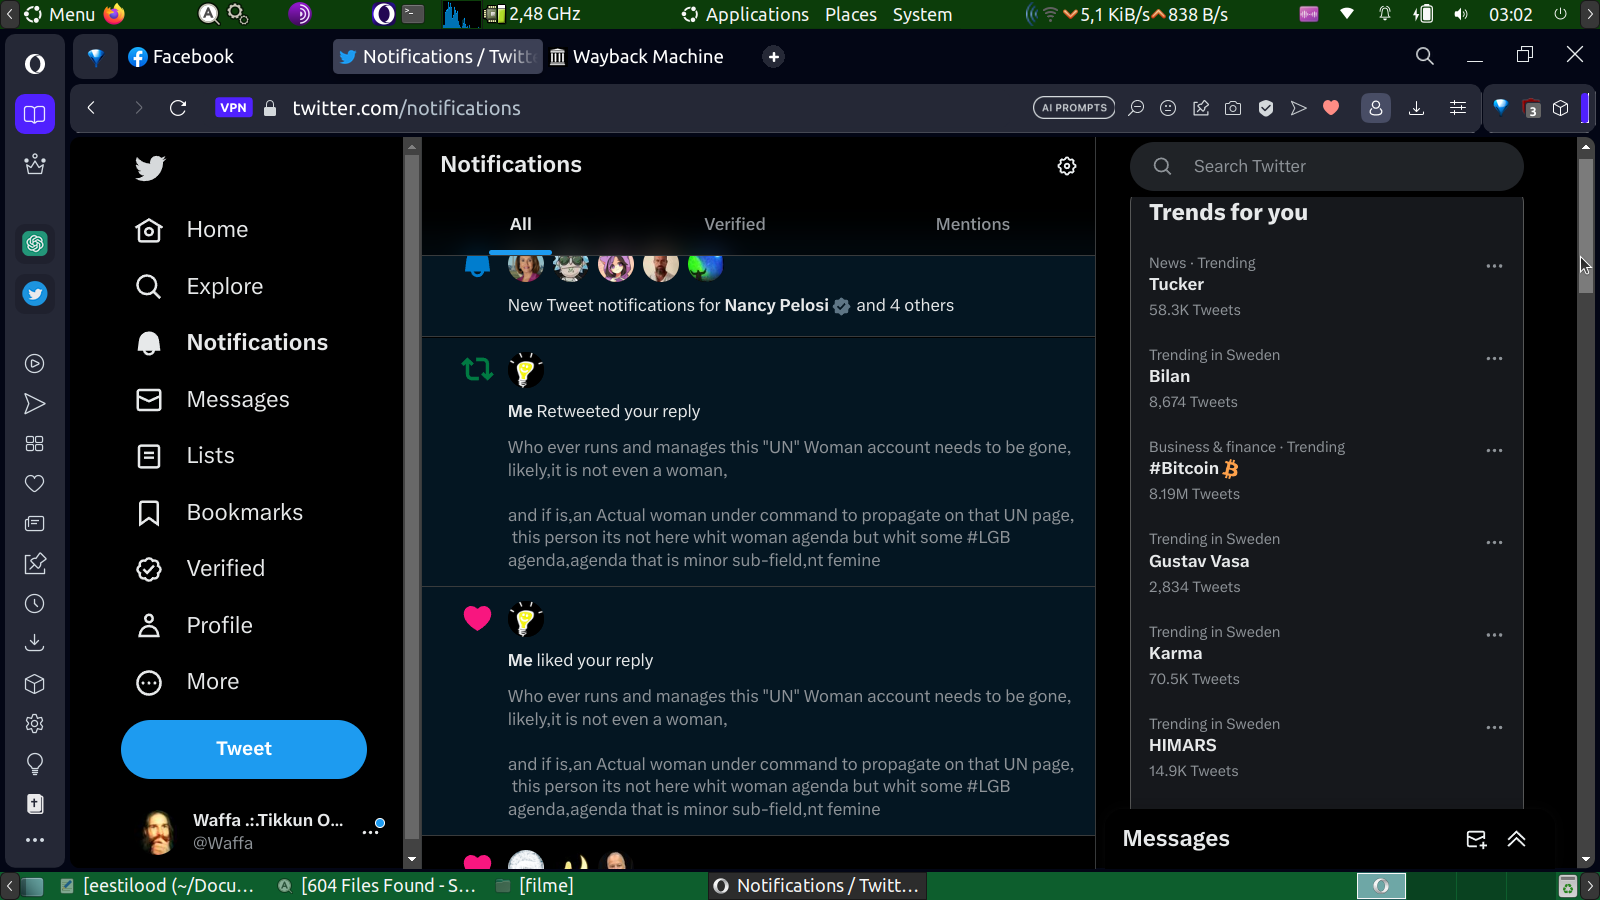
Task: Open notification settings gear
Action: [1067, 166]
